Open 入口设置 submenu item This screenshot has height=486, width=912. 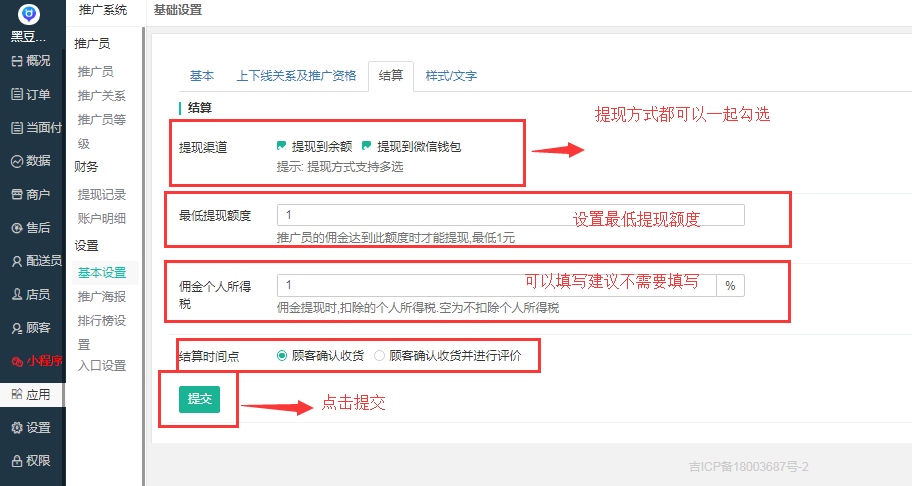click(102, 366)
